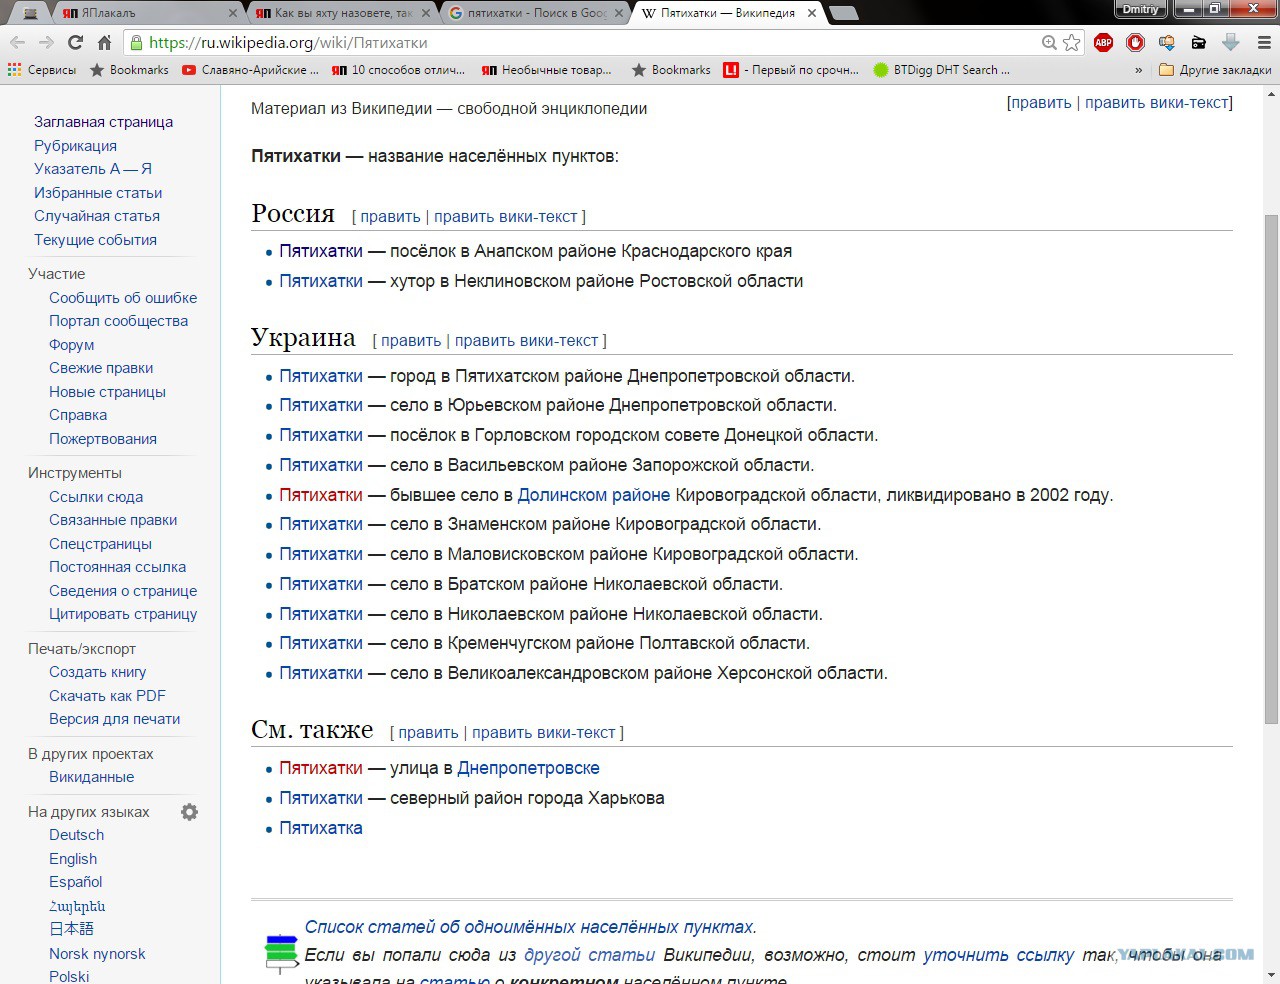This screenshot has height=984, width=1280.
Task: Open Пятихатка link
Action: tap(321, 829)
